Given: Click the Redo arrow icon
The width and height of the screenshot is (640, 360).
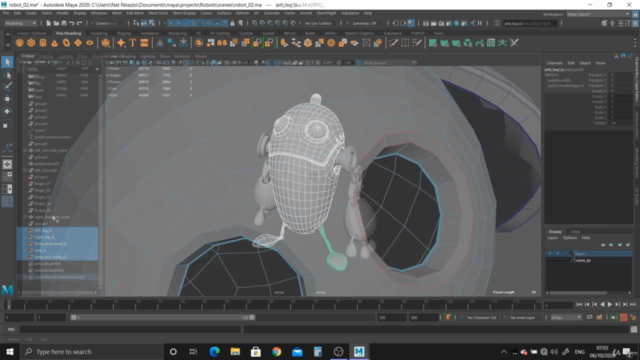Looking at the screenshot, I should 80,23.
